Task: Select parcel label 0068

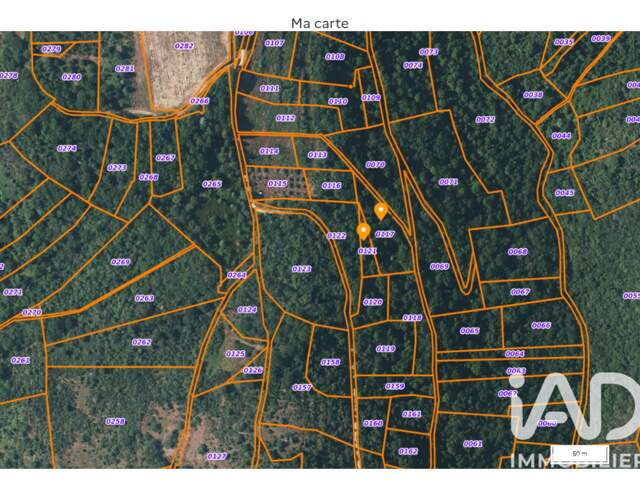Action: [518, 251]
